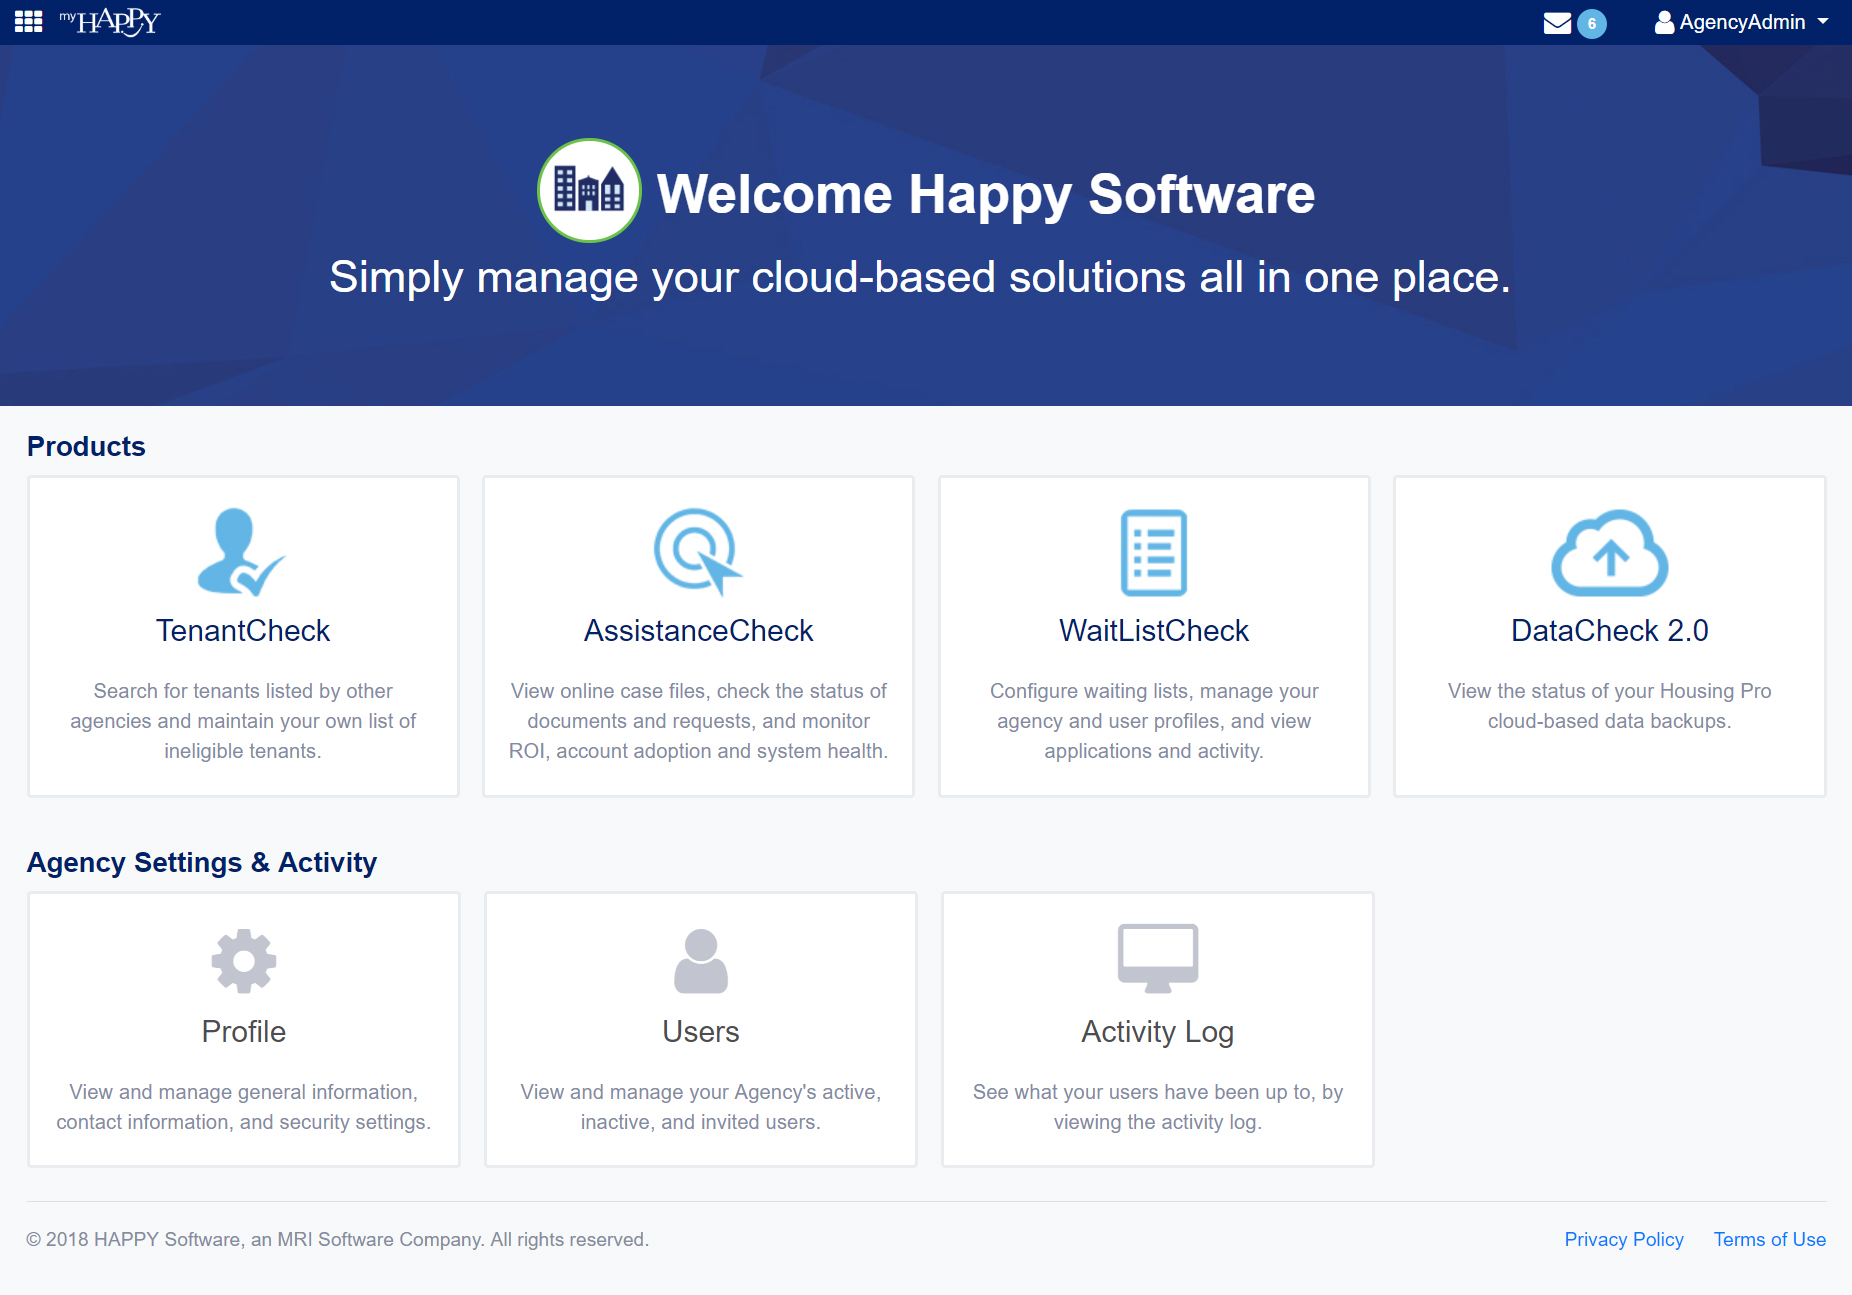1852x1295 pixels.
Task: Click the AssistanceCheck target cursor icon
Action: point(697,552)
